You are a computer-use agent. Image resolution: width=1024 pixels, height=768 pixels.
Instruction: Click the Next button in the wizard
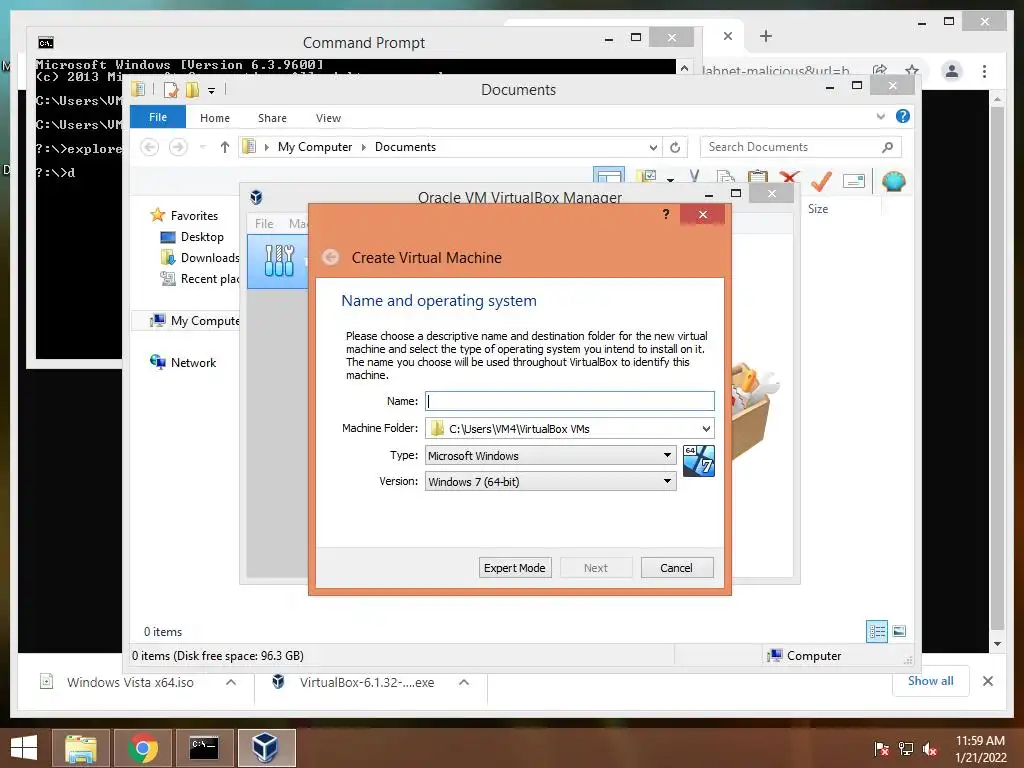pyautogui.click(x=596, y=568)
